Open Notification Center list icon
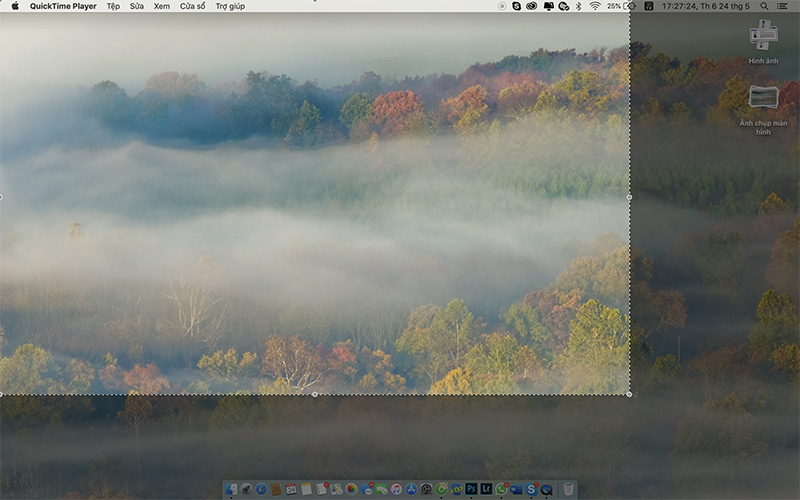This screenshot has width=800, height=500. click(782, 6)
